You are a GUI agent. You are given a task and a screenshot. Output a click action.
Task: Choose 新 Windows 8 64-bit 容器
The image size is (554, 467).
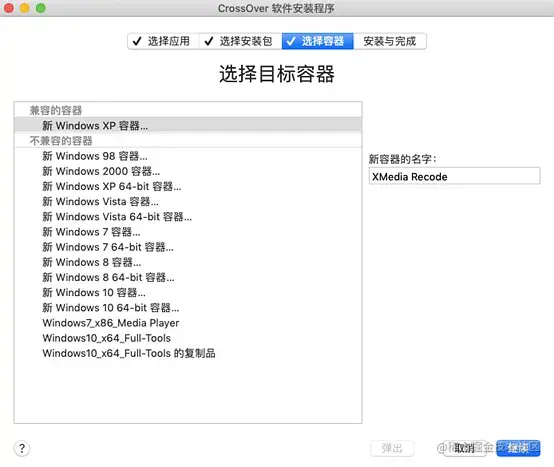(188, 277)
